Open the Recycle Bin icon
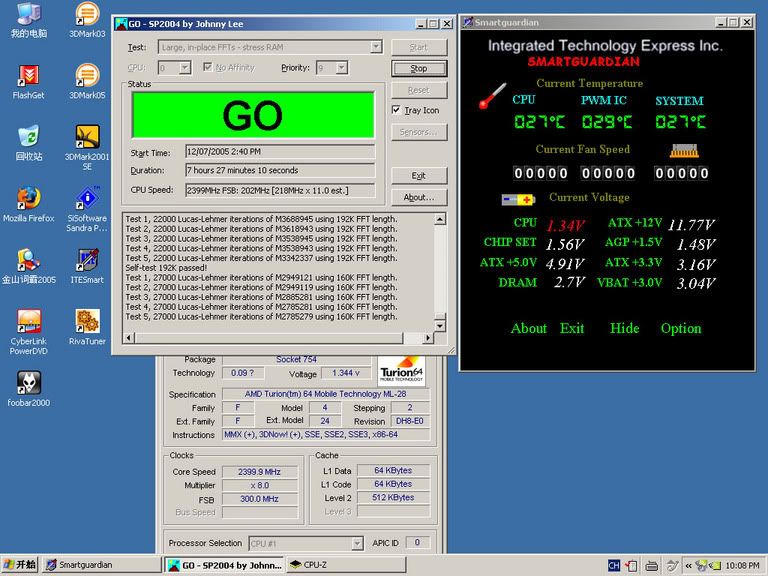Image resolution: width=768 pixels, height=576 pixels. (x=28, y=143)
